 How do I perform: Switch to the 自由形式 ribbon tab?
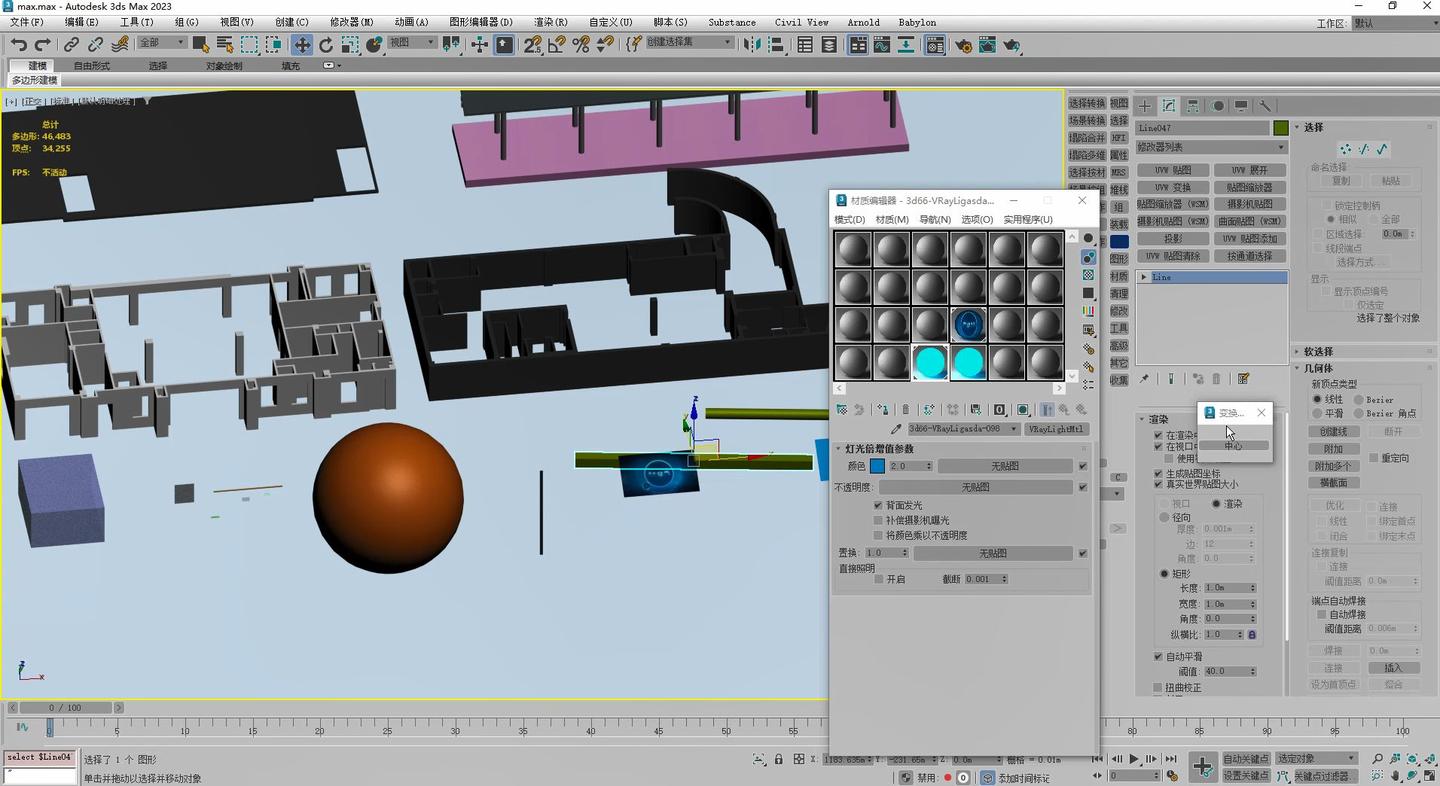coord(92,66)
